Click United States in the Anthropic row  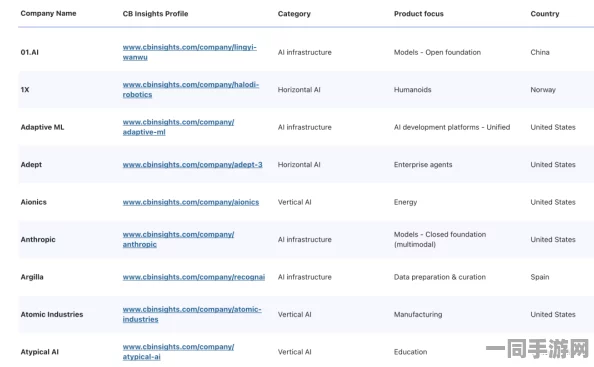pyautogui.click(x=553, y=239)
